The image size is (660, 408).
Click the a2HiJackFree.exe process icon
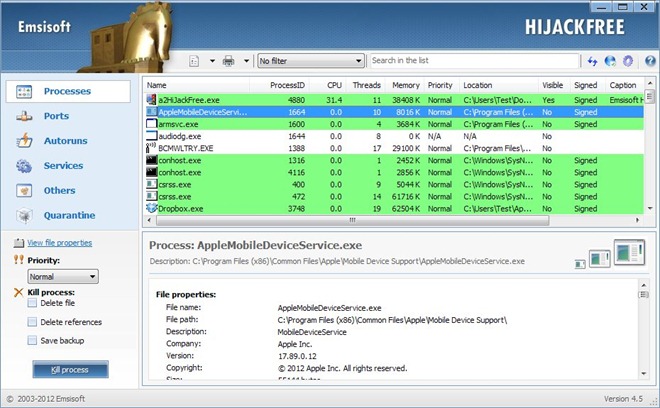152,100
